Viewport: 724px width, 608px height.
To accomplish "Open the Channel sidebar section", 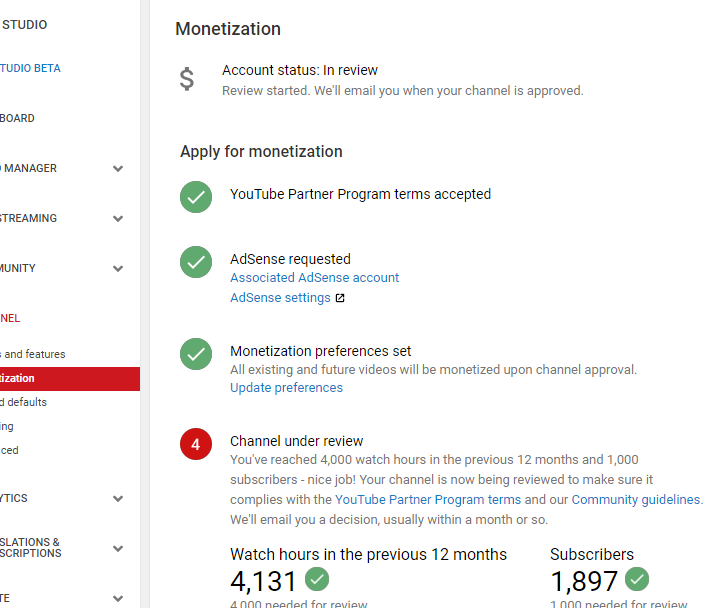I will [x=10, y=318].
